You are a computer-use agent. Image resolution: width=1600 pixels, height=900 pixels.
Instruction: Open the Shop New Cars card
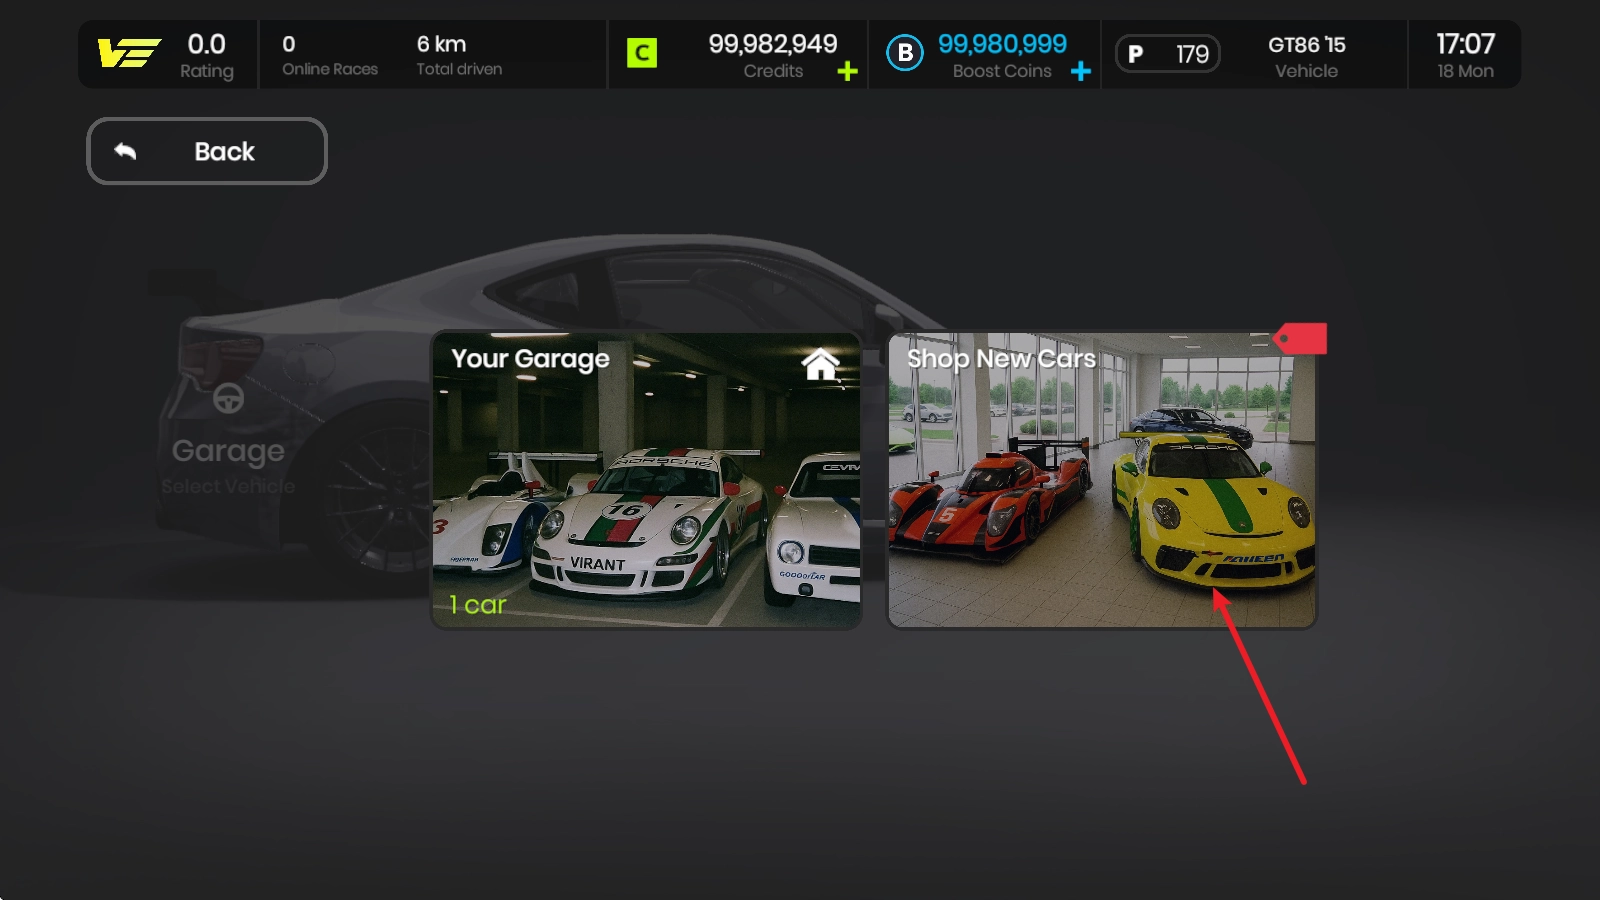[1102, 480]
